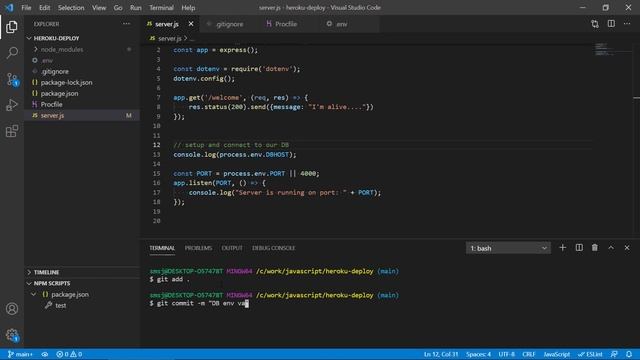Switch to the PROBLEMS panel tab
Screen dimensions: 640x360
coord(198,248)
